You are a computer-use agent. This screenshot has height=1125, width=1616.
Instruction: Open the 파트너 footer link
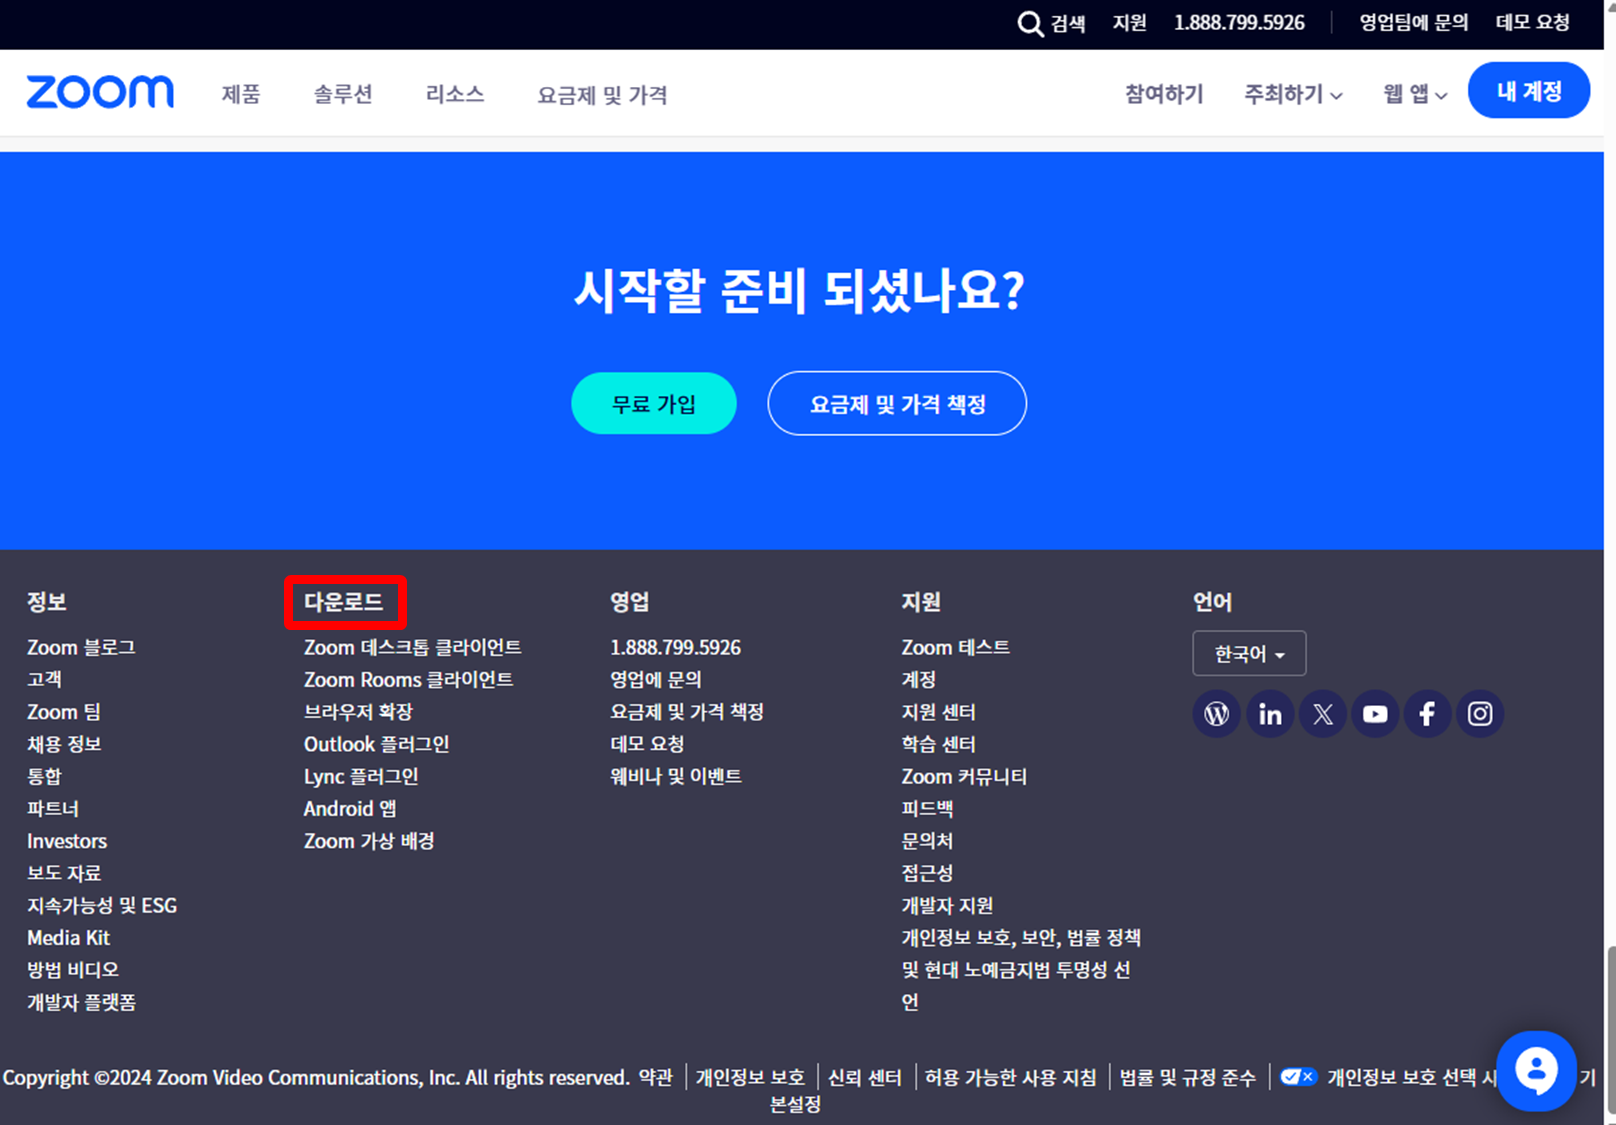[53, 808]
